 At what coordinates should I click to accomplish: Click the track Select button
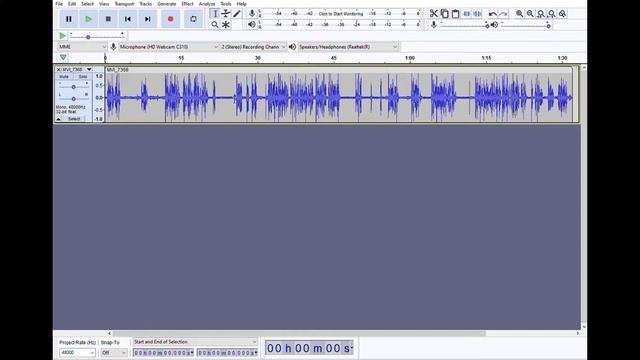click(x=74, y=119)
